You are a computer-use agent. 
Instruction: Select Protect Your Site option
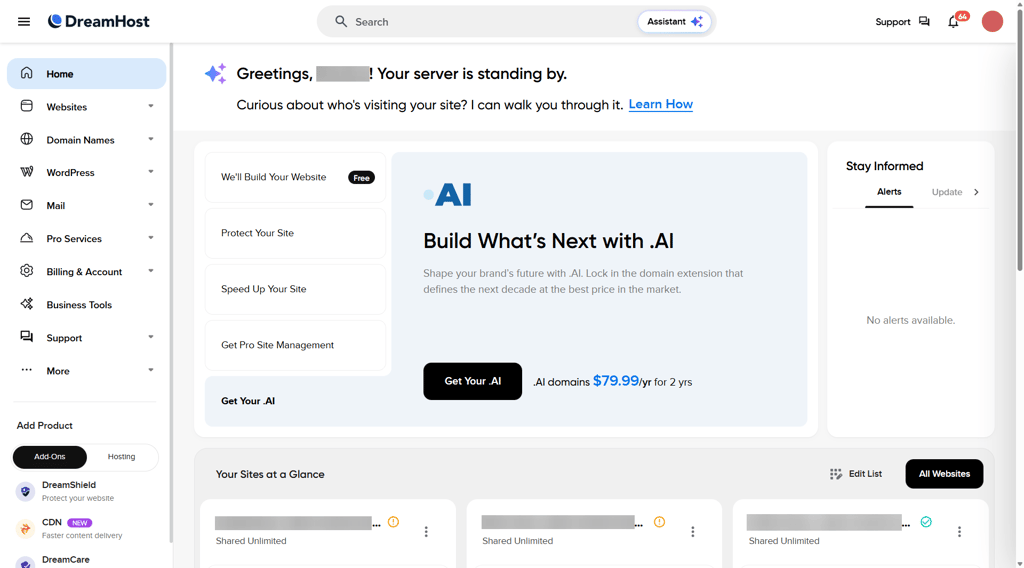(295, 233)
